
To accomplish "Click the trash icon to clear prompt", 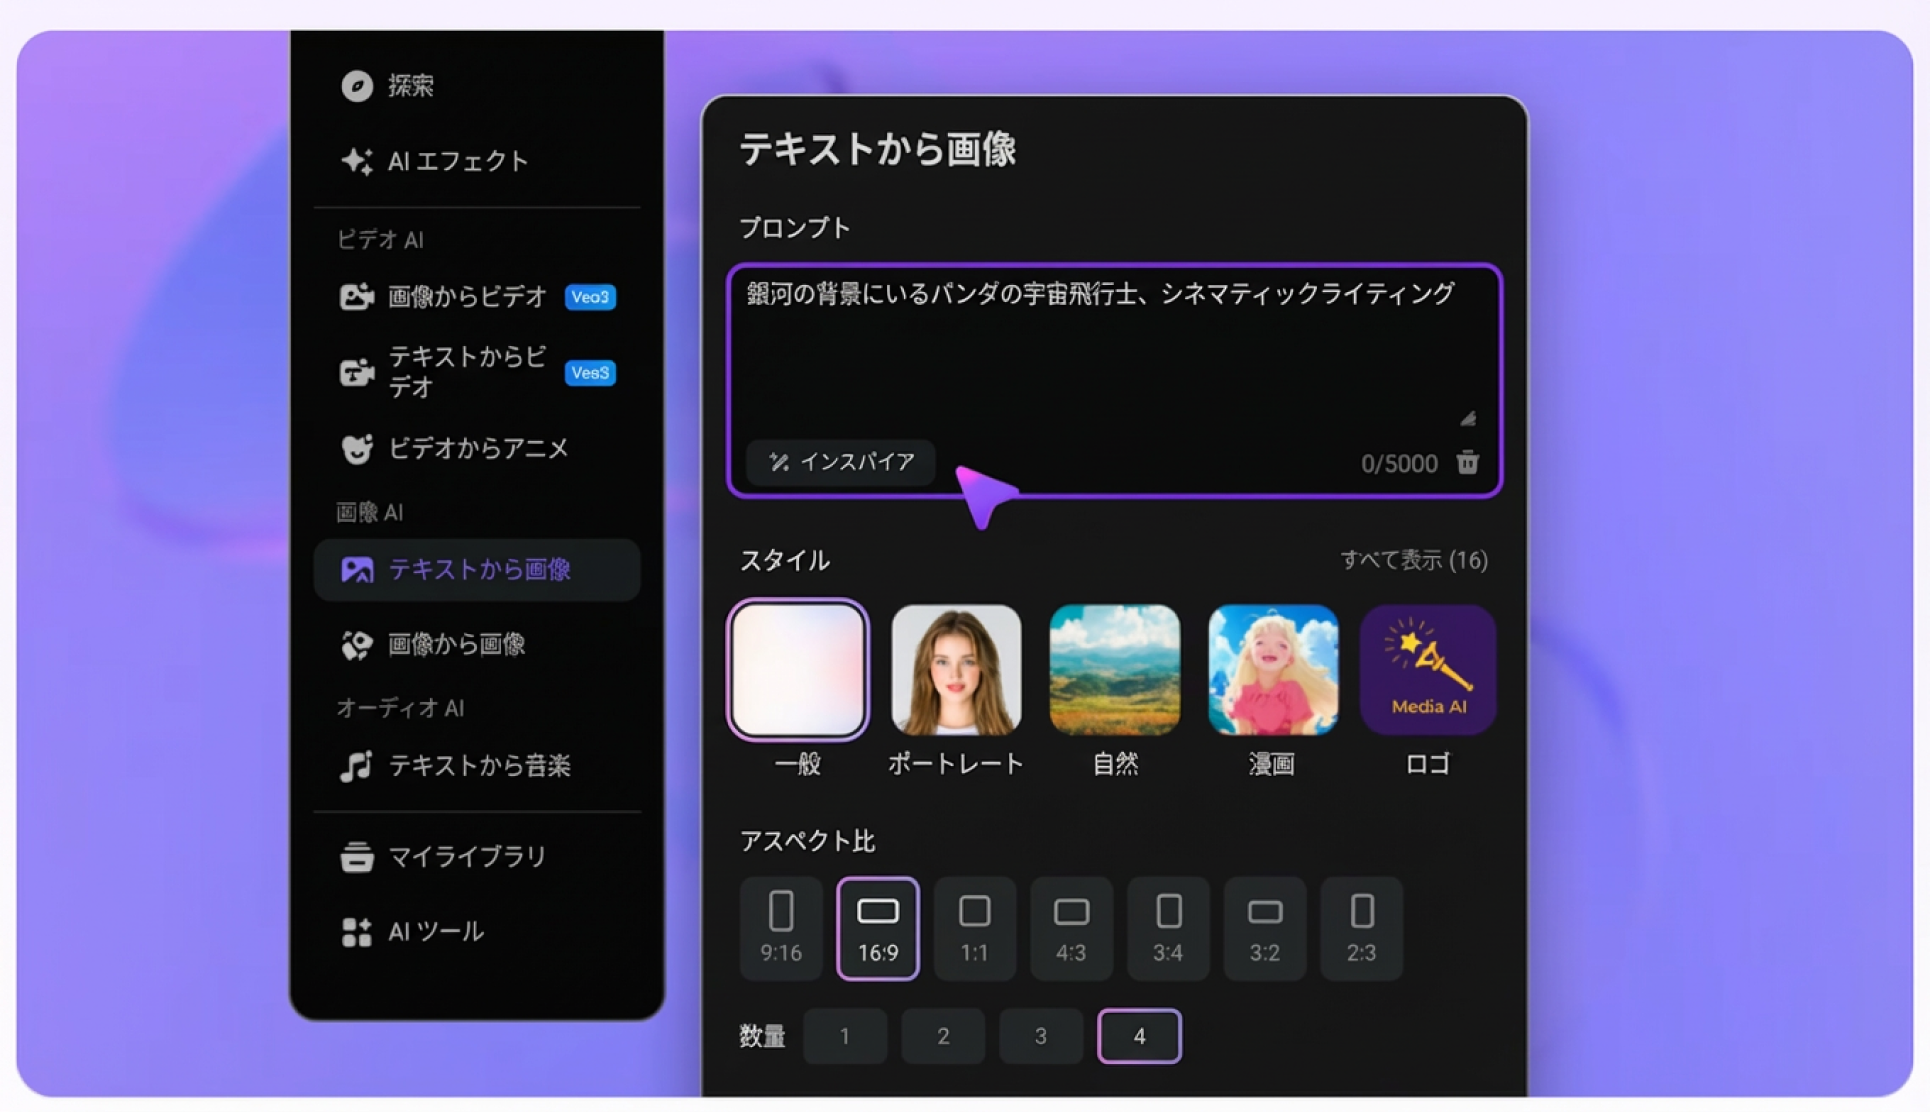I will [x=1467, y=462].
